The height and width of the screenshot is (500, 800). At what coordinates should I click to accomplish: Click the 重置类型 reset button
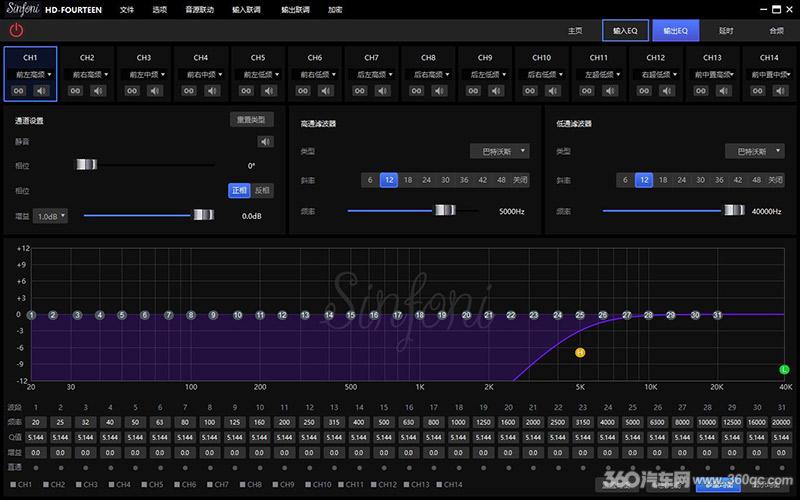[251, 120]
